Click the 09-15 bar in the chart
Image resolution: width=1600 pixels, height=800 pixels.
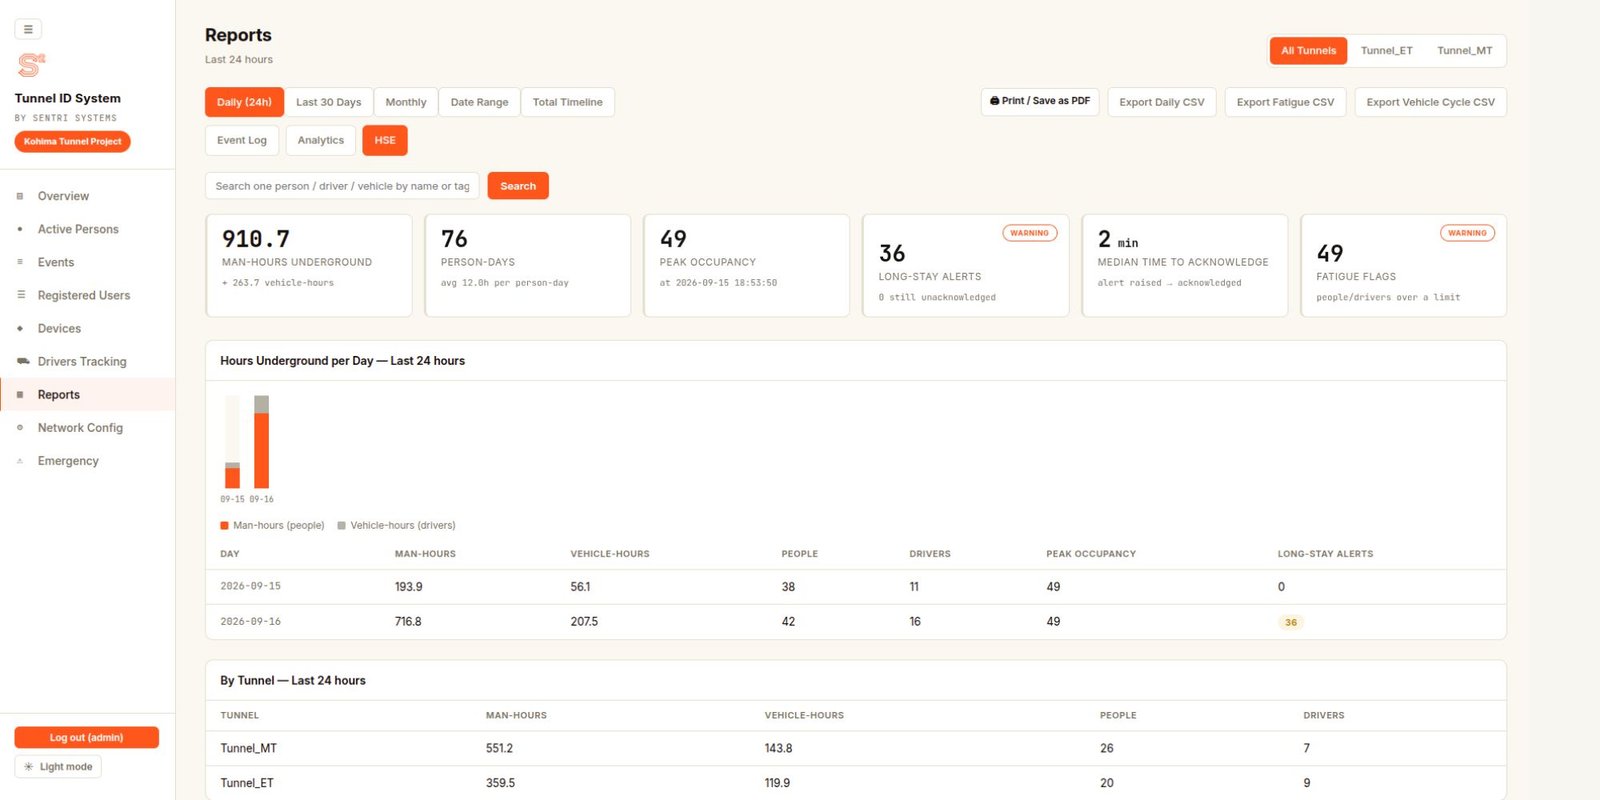coord(232,475)
